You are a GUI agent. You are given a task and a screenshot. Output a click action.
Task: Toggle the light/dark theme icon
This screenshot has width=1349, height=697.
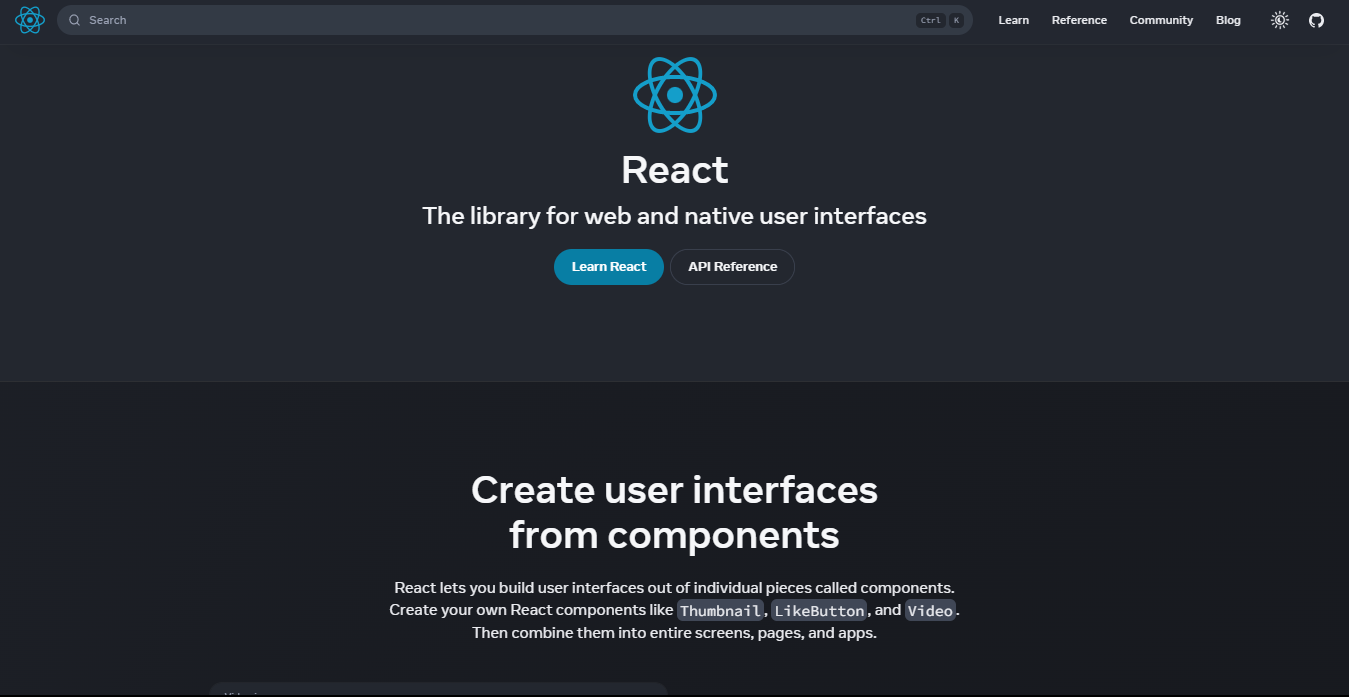[x=1280, y=20]
